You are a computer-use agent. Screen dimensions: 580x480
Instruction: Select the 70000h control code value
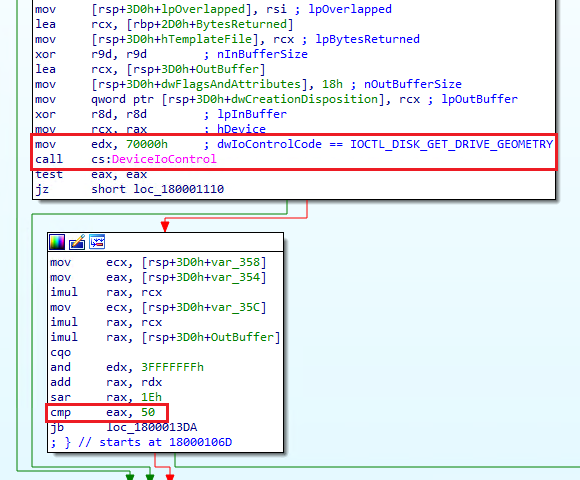[x=147, y=144]
